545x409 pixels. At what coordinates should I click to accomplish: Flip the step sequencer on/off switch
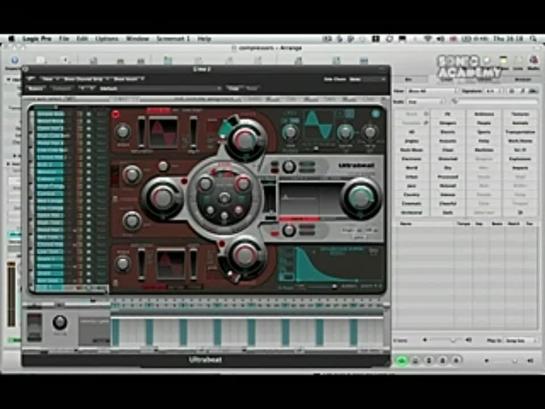34,327
